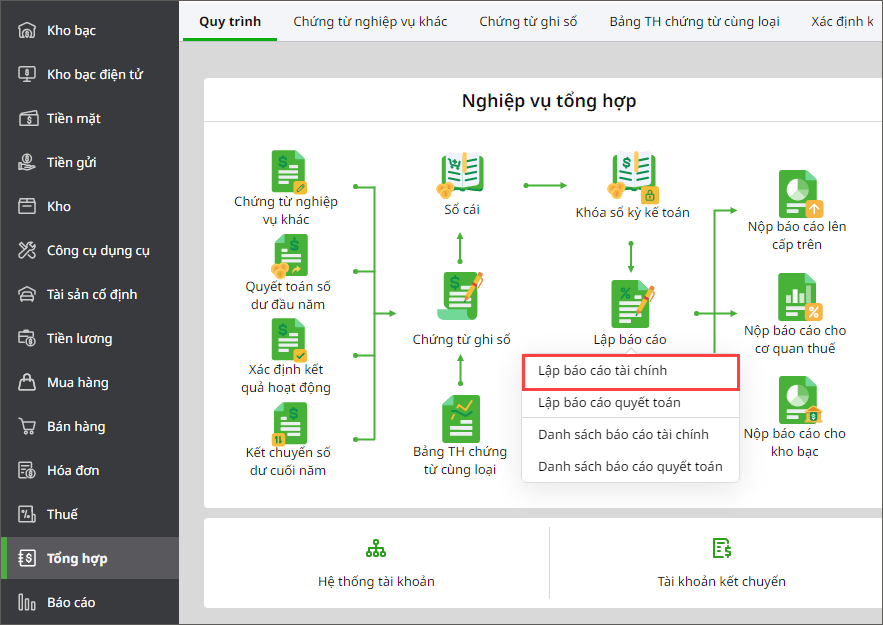Viewport: 883px width, 625px height.
Task: Click Công cụ dụng cụ tools icon
Action: click(x=26, y=250)
